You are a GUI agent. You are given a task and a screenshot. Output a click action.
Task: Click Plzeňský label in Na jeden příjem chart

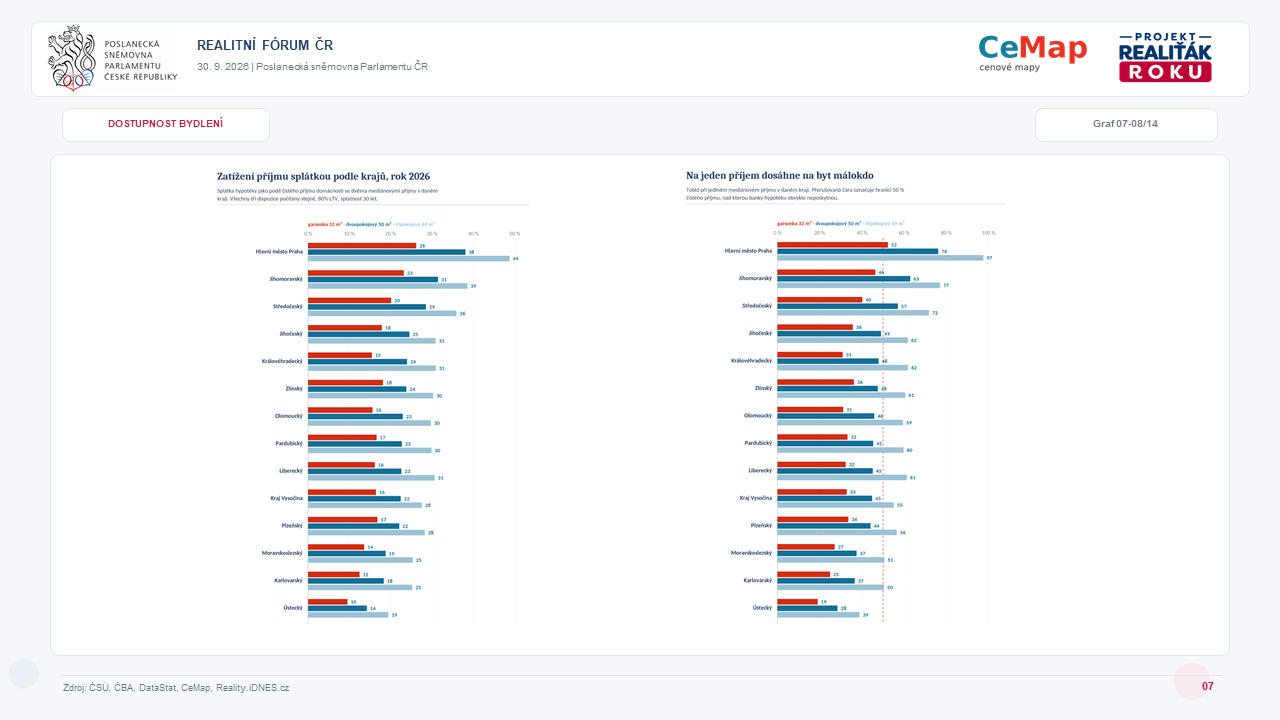click(761, 525)
